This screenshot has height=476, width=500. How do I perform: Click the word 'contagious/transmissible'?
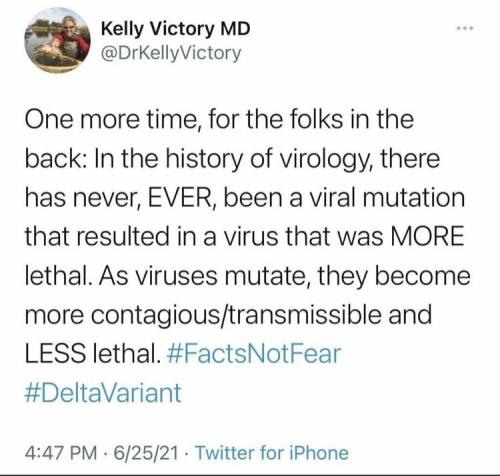pyautogui.click(x=236, y=315)
